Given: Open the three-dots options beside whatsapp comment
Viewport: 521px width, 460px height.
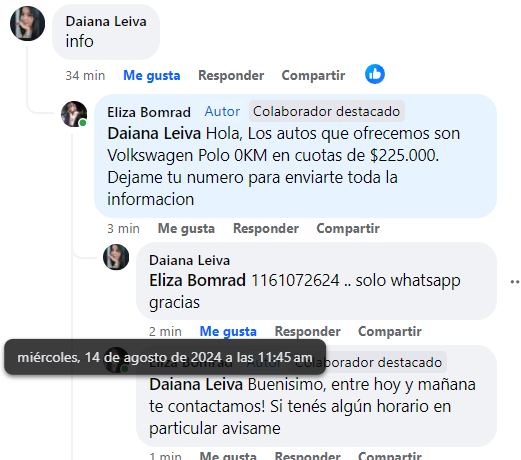Looking at the screenshot, I should coord(515,282).
